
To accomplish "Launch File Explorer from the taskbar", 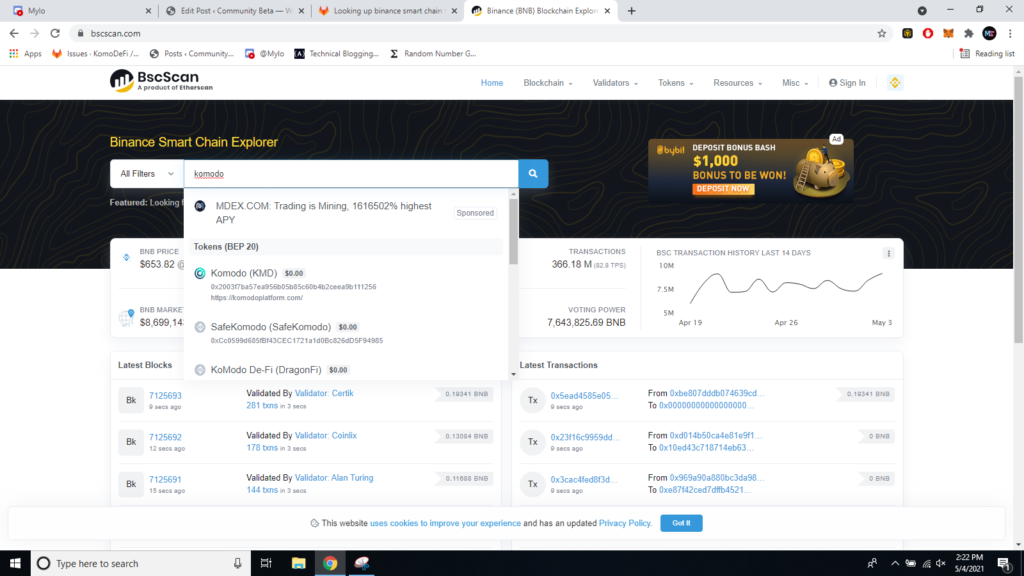I will pos(298,563).
